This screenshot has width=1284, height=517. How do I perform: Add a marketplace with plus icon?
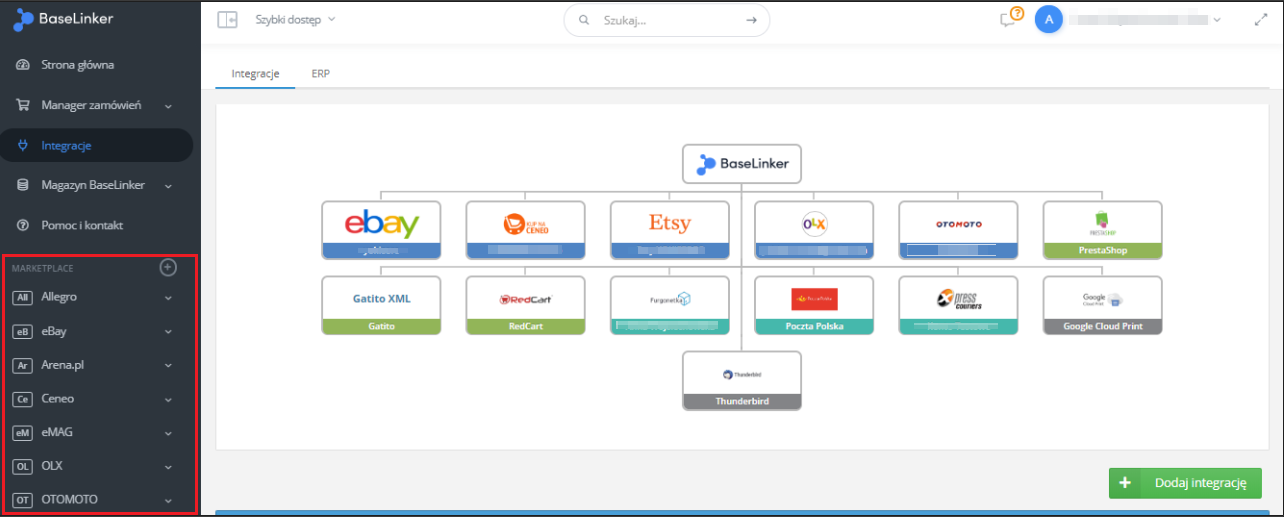pos(168,267)
